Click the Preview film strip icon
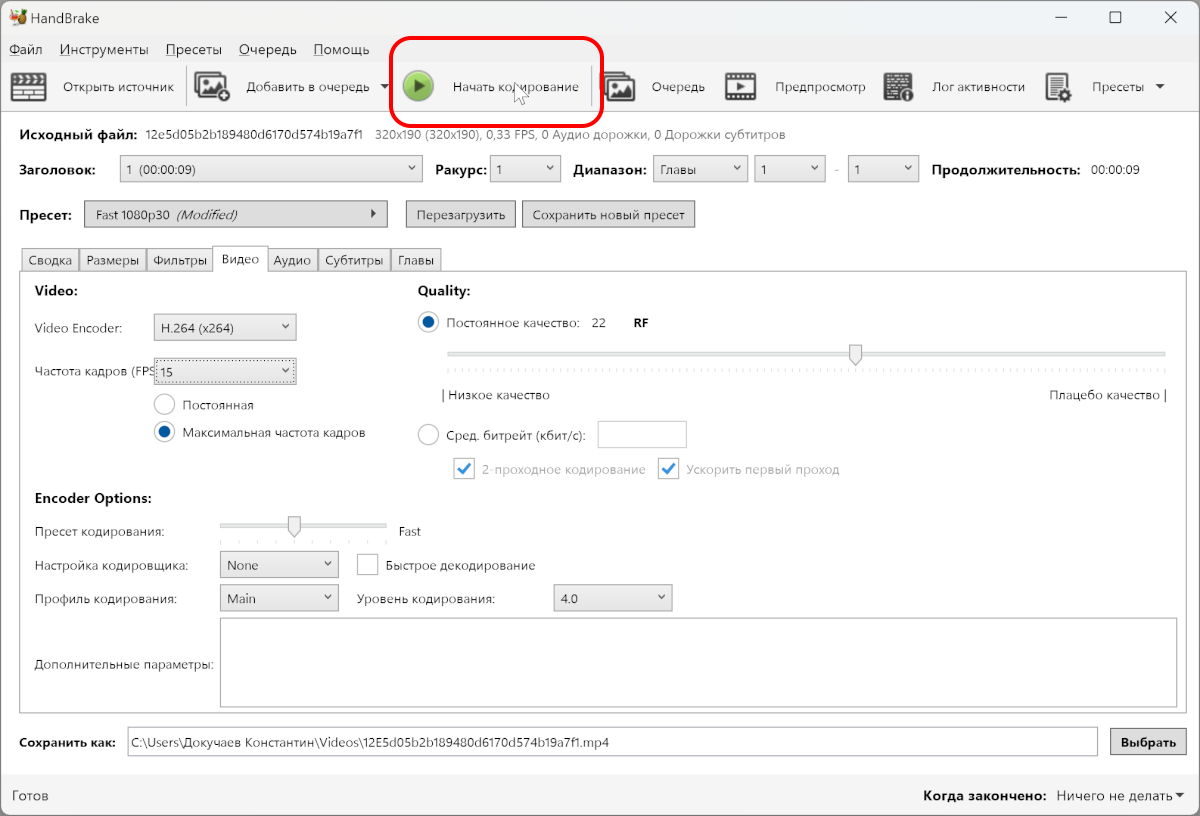1200x816 pixels. pos(741,87)
